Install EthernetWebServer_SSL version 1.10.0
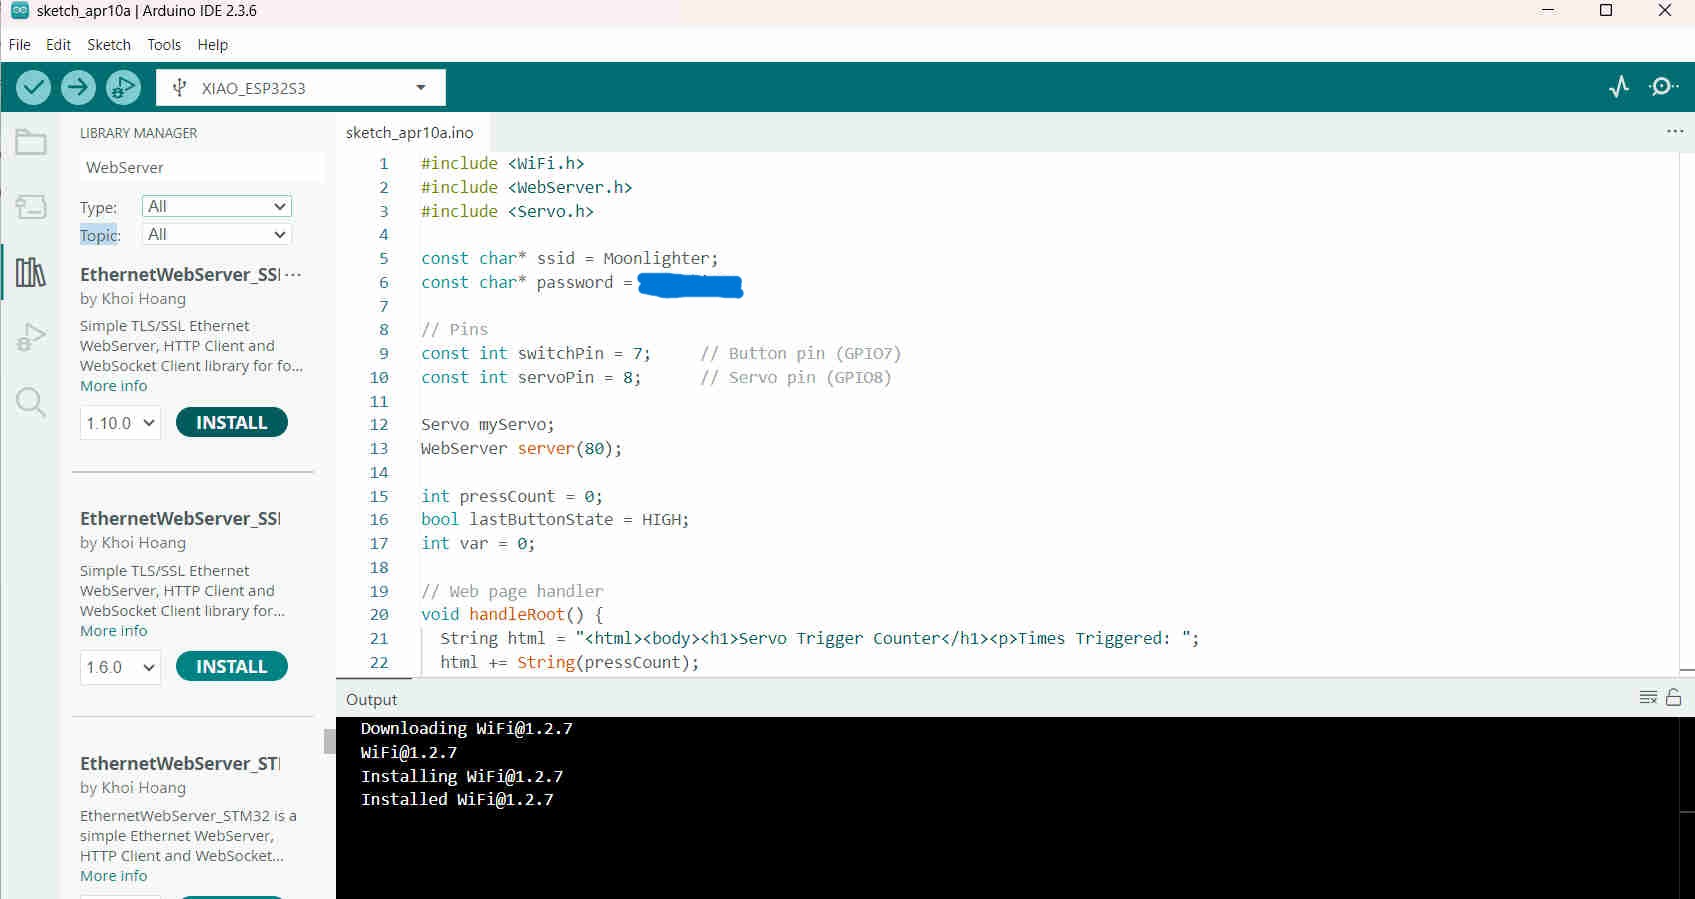The image size is (1695, 899). (232, 423)
